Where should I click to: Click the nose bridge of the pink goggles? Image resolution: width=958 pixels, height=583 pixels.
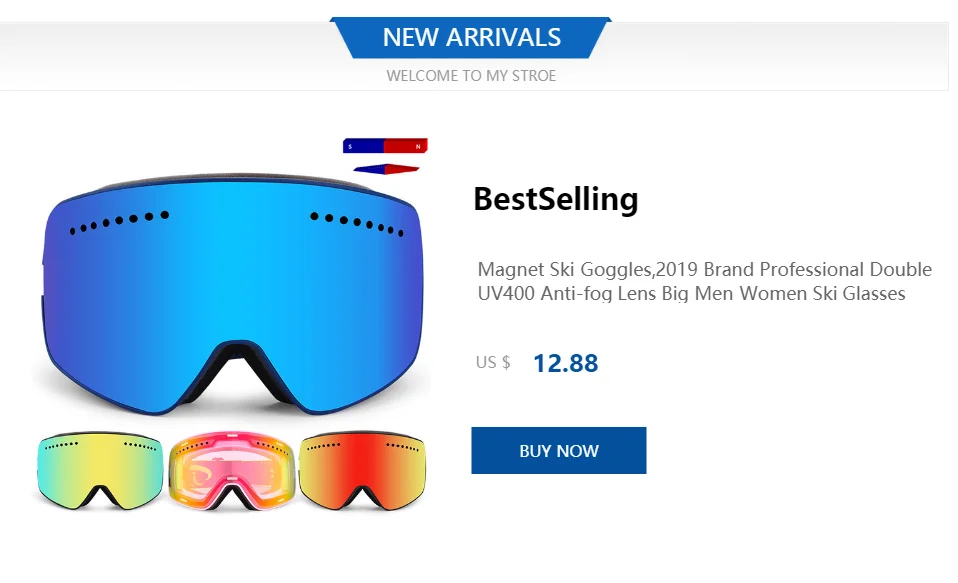point(232,496)
